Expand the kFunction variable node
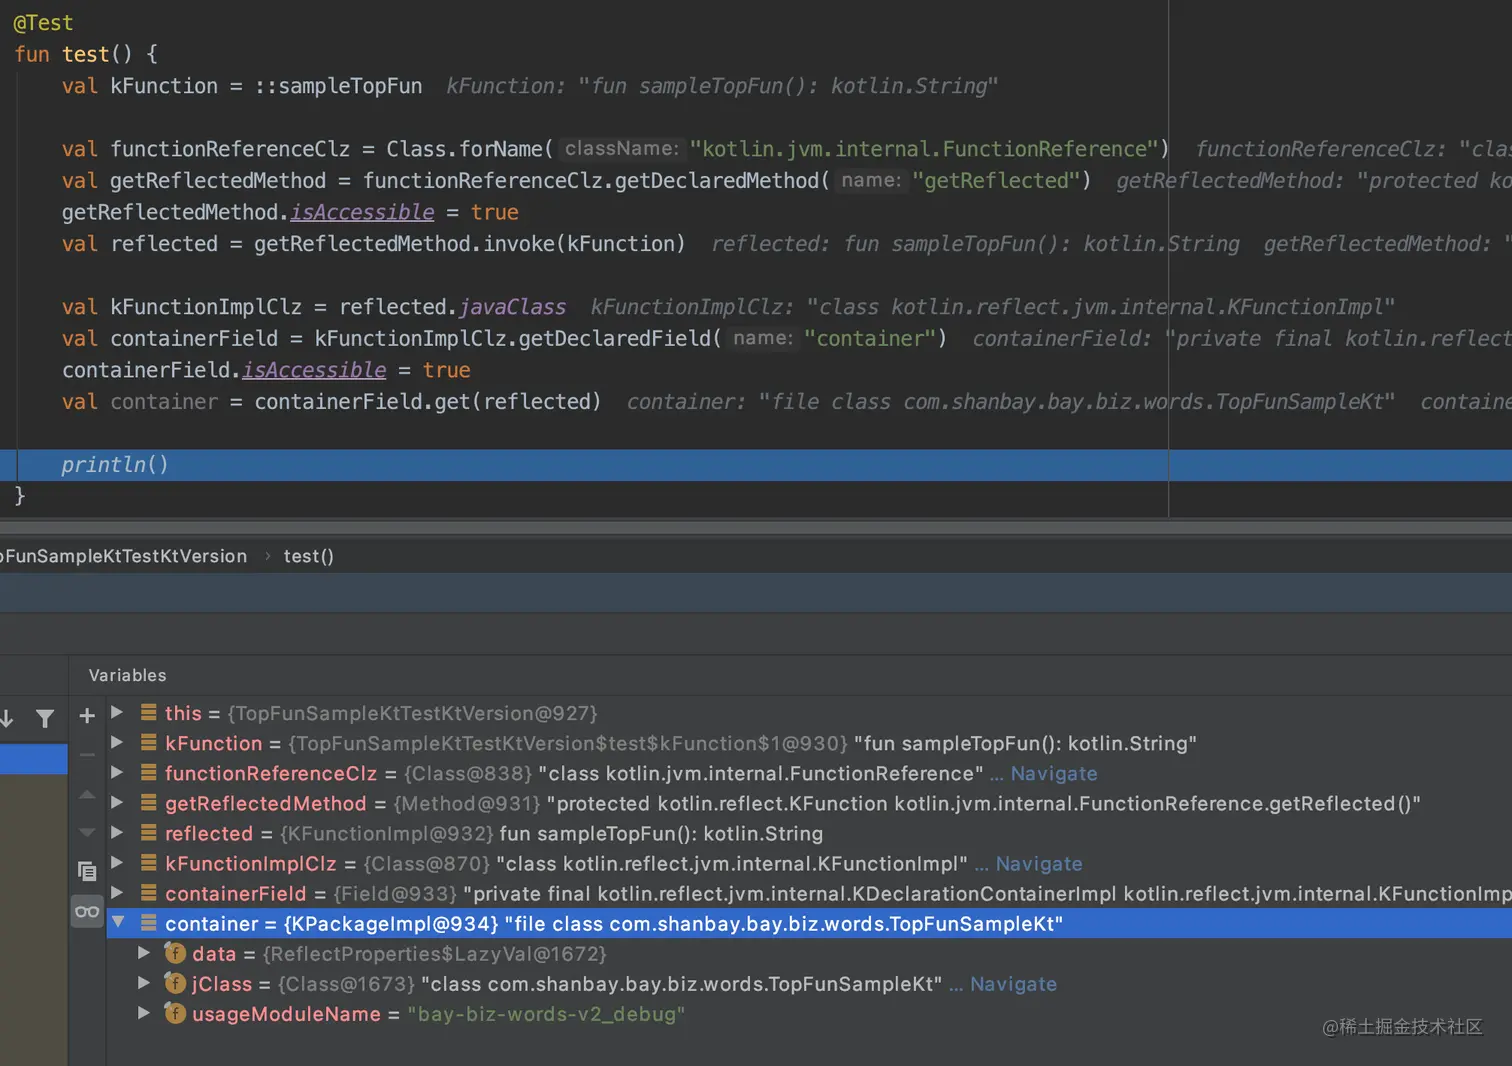 [x=117, y=742]
